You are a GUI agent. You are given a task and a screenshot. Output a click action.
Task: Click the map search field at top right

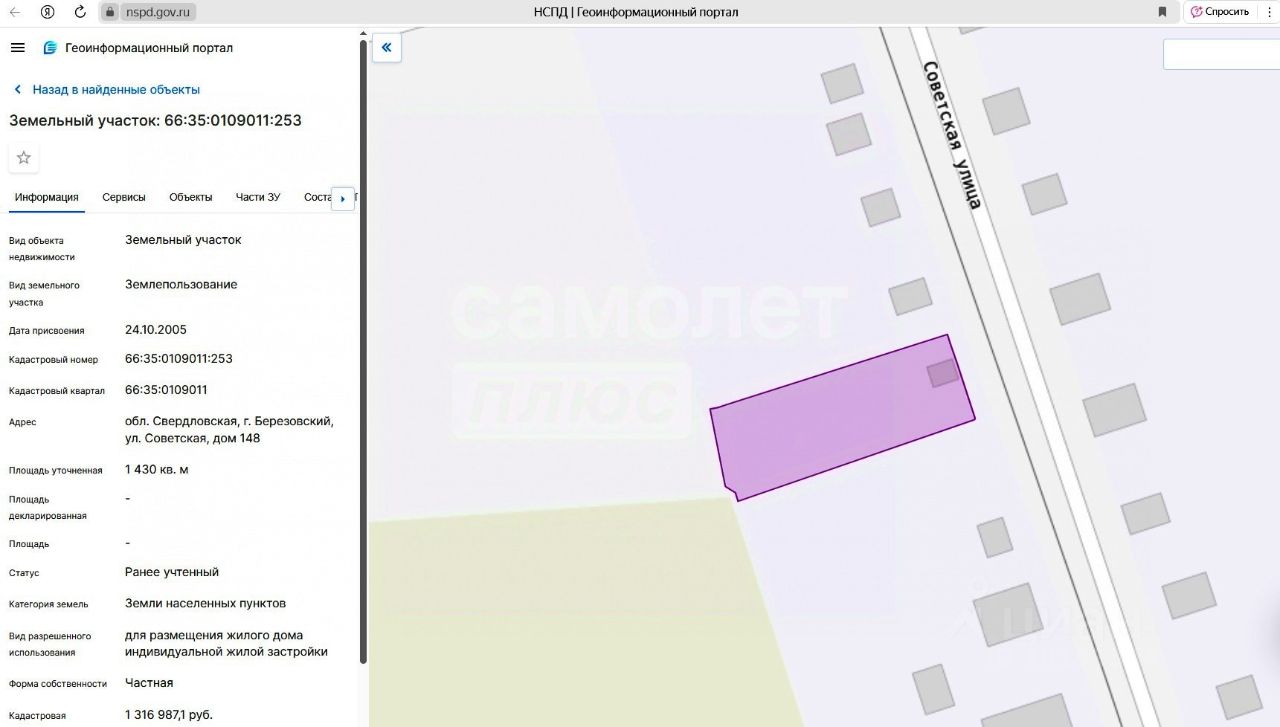(1221, 54)
